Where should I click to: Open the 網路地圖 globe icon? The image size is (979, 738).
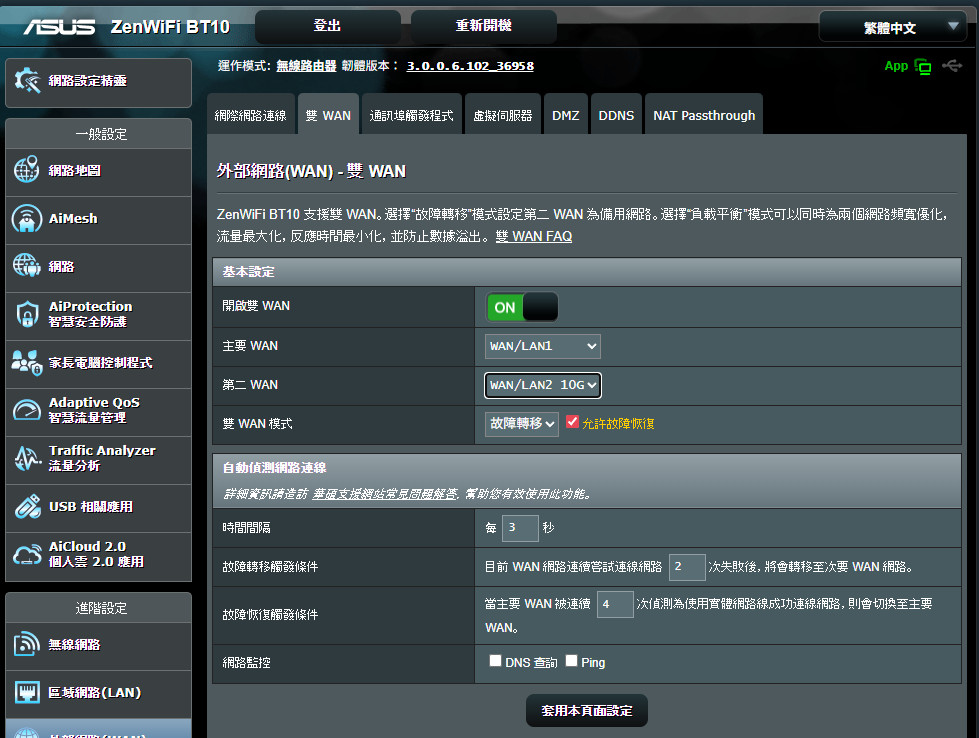[27, 170]
